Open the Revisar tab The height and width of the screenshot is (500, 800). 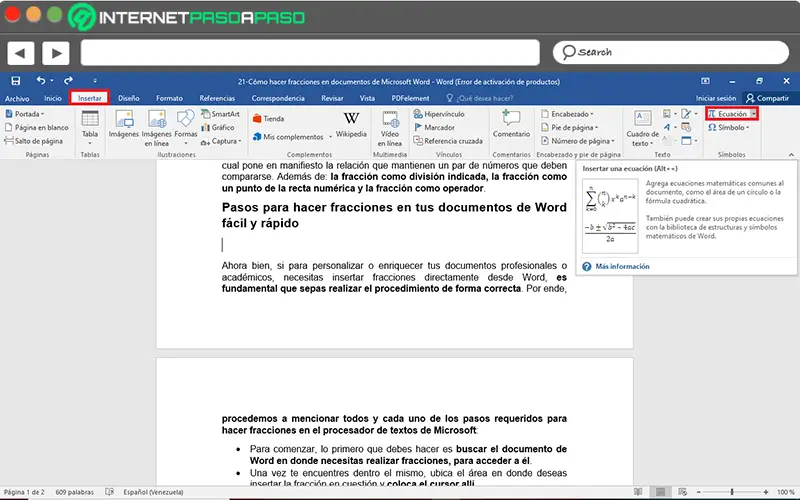[332, 98]
